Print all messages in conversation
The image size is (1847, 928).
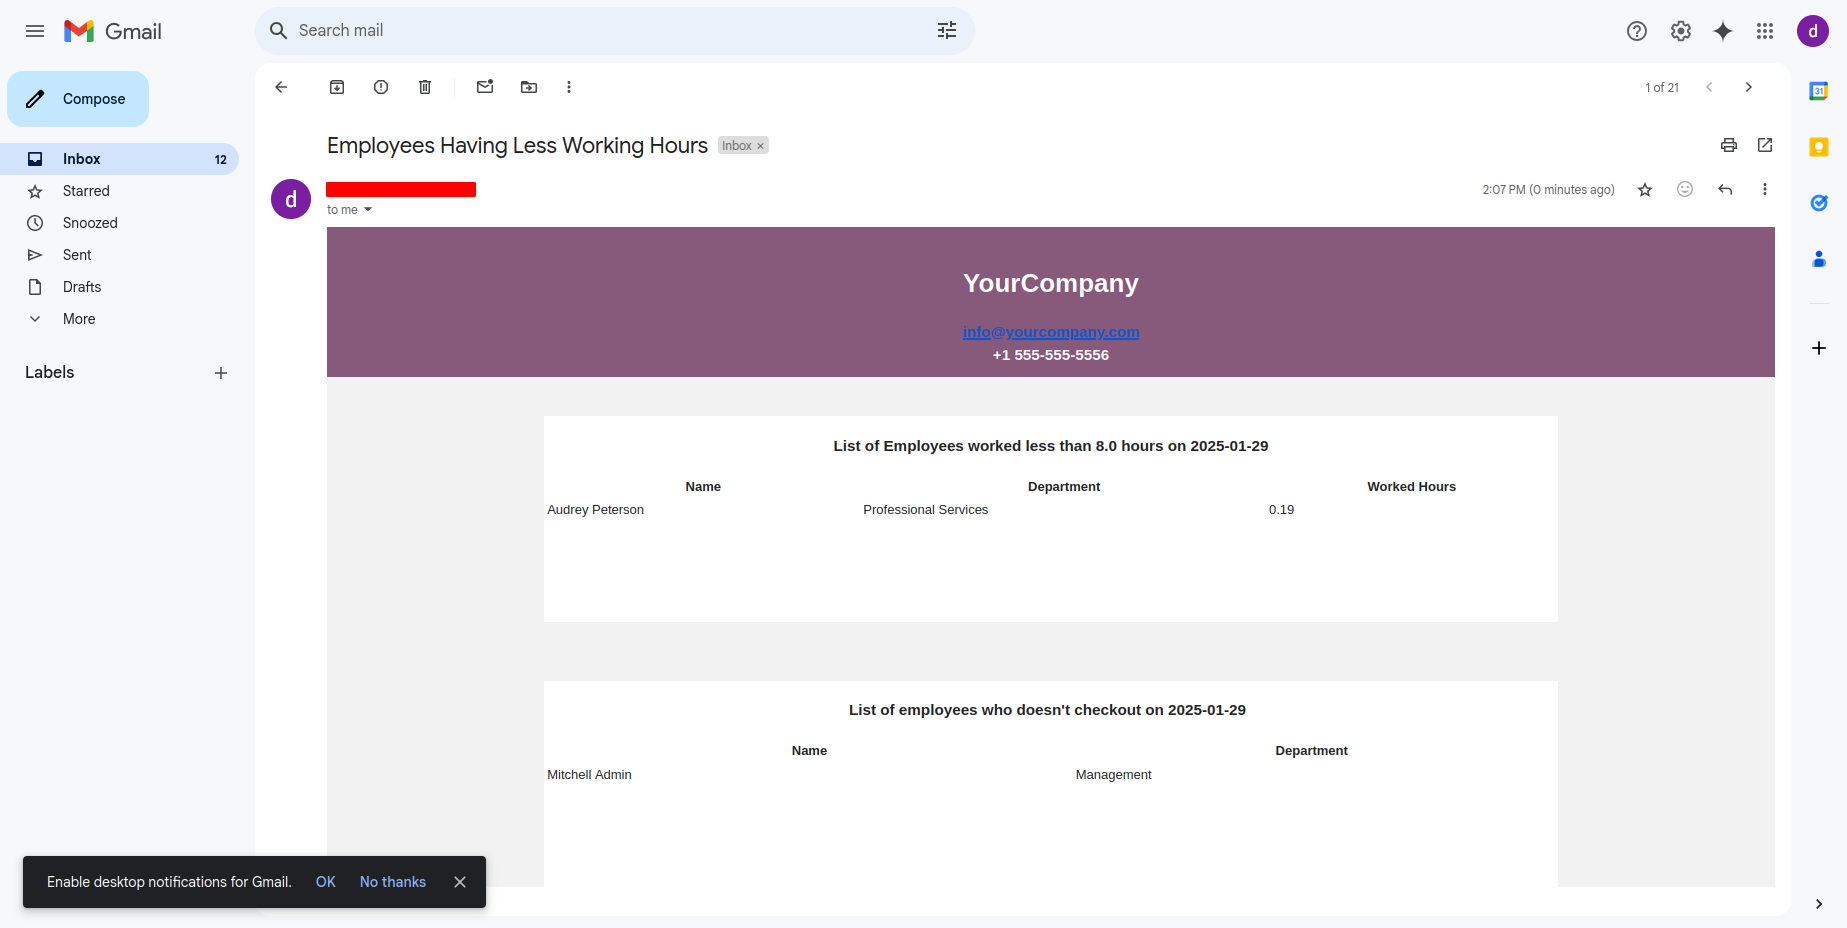tap(1729, 145)
